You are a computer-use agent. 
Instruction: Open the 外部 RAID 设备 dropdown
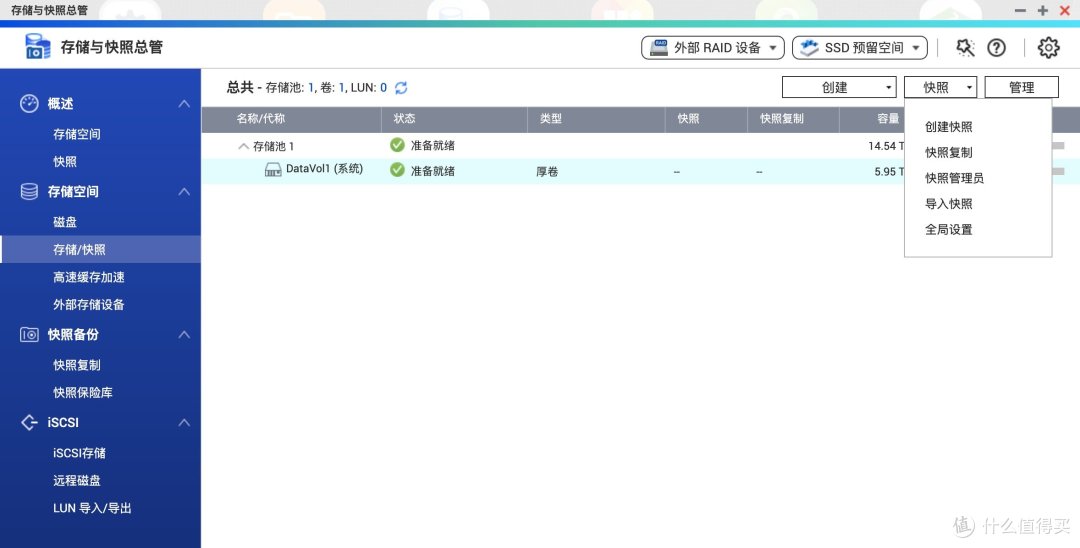tap(712, 48)
